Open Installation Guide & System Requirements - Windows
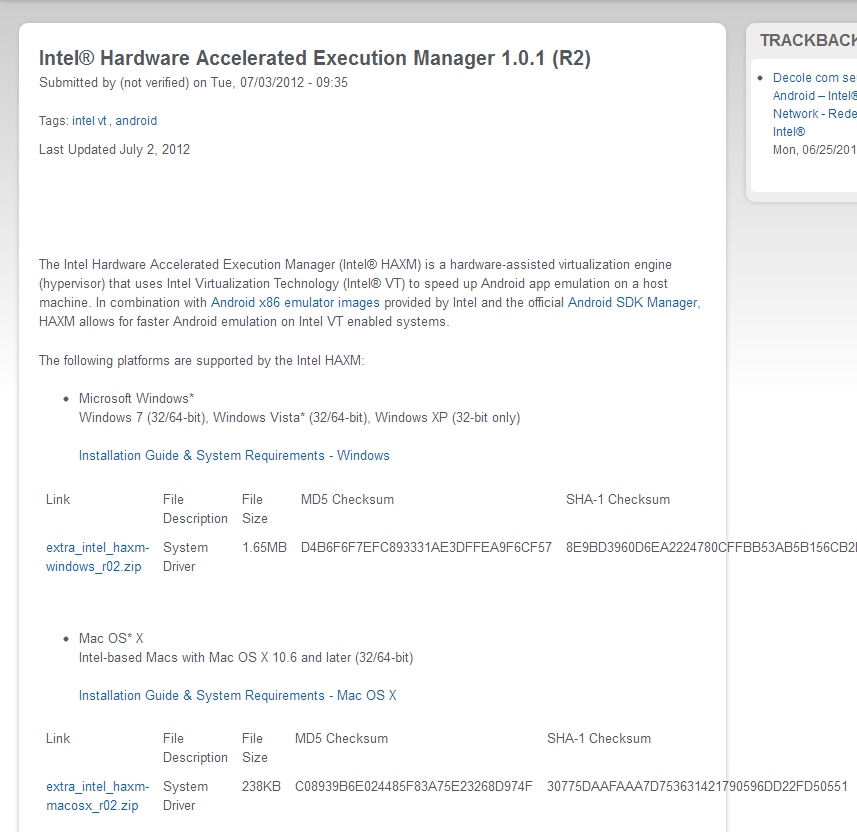This screenshot has width=857, height=832. pyautogui.click(x=234, y=455)
